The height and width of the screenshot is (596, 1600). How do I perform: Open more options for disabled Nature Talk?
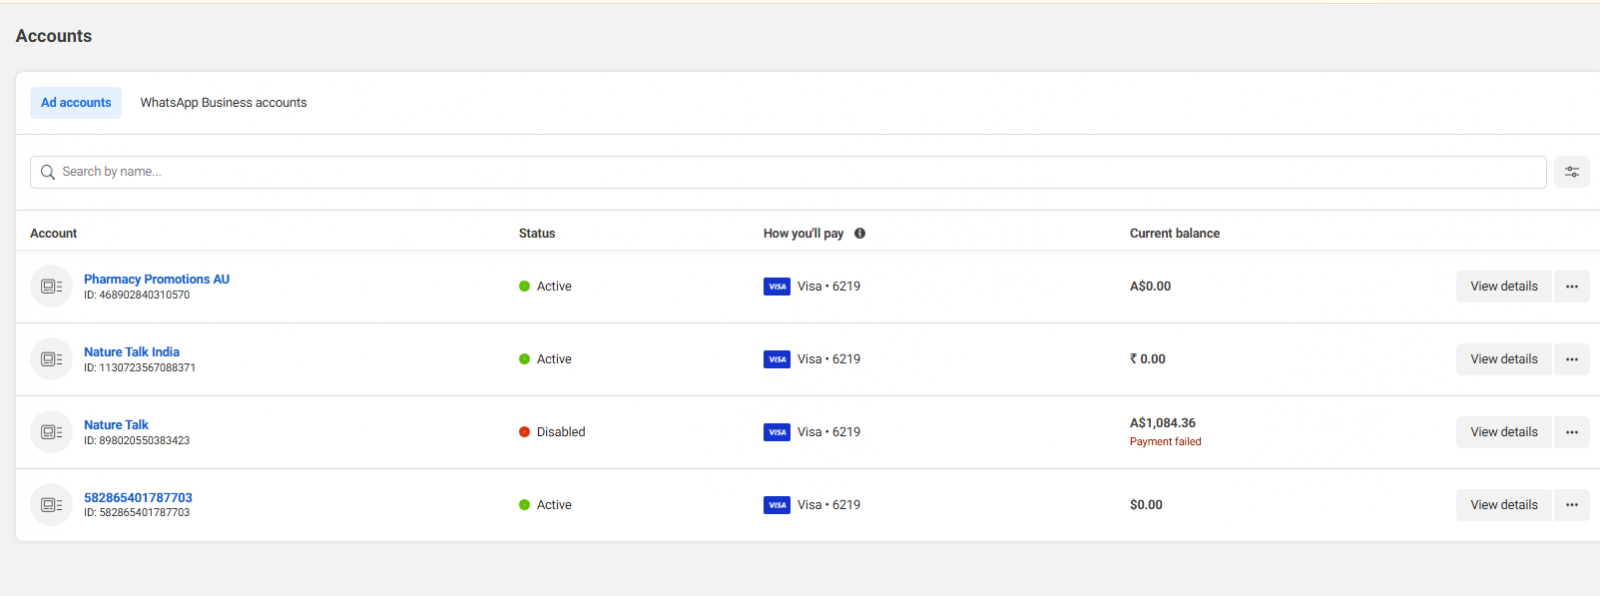pos(1572,432)
